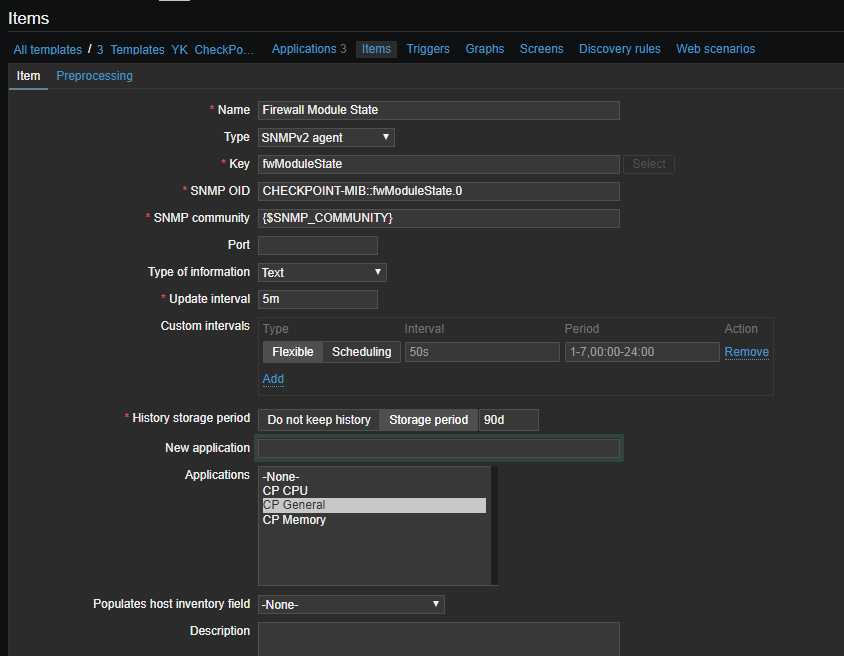Go to Discovery rules
Screen dimensions: 844x656
619,49
